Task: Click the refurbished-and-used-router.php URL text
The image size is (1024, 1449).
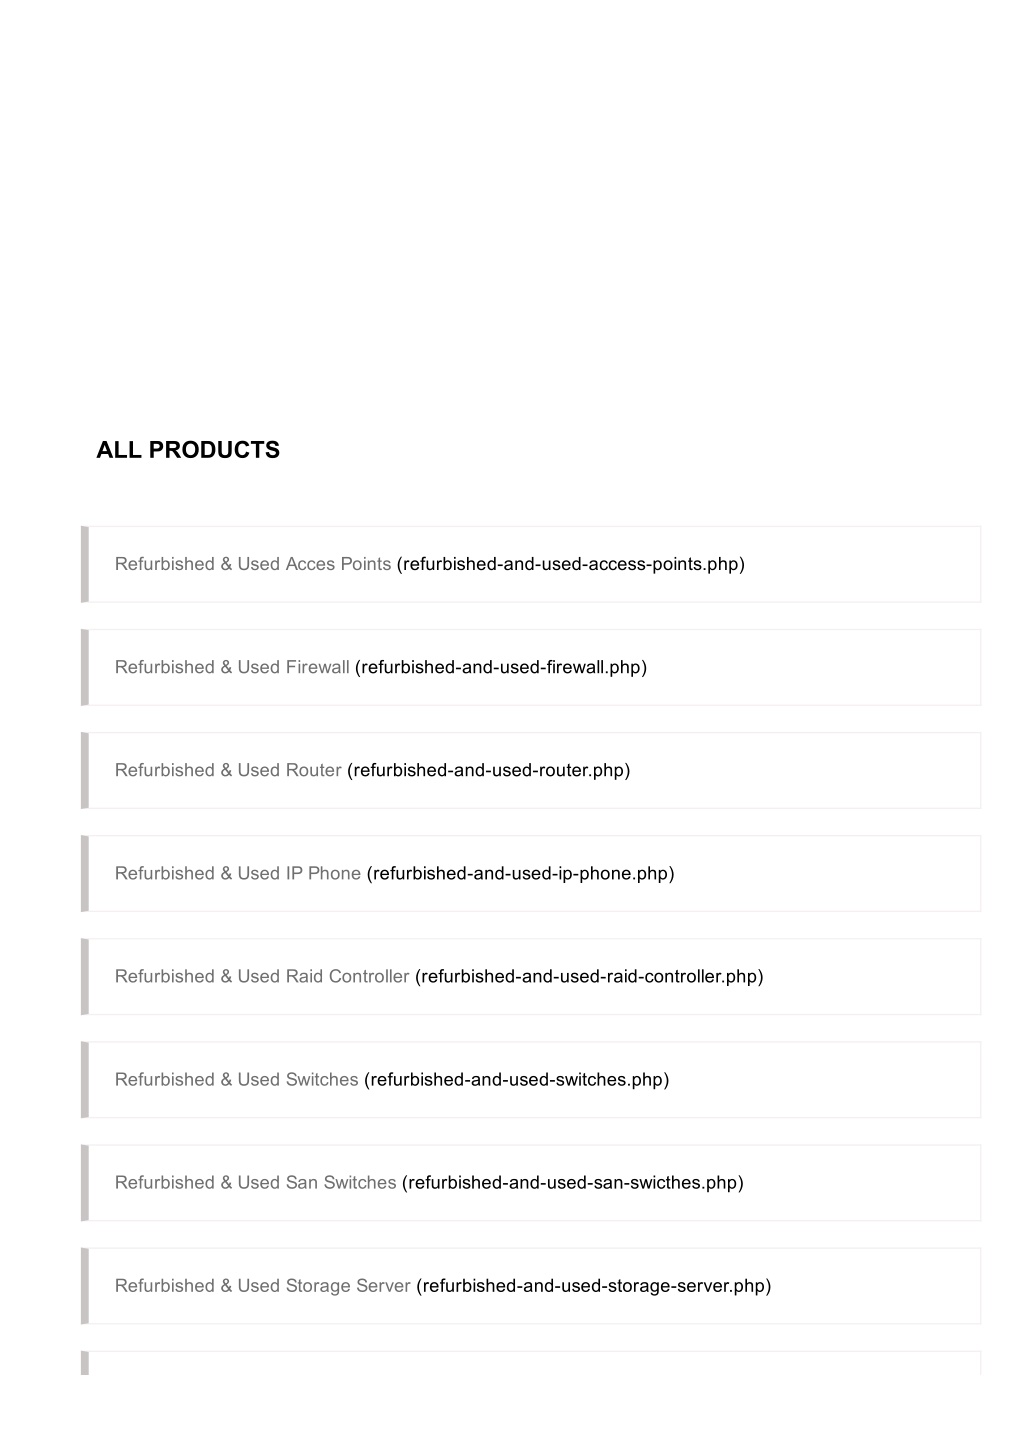Action: coord(489,770)
